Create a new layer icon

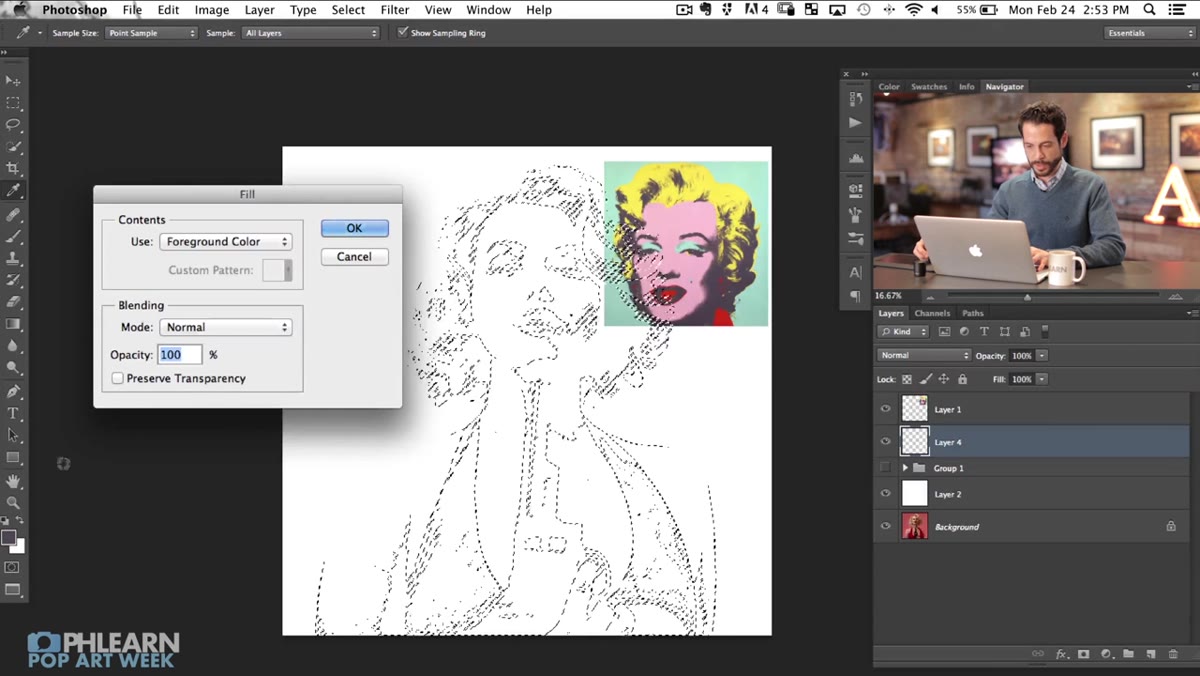[x=1151, y=654]
